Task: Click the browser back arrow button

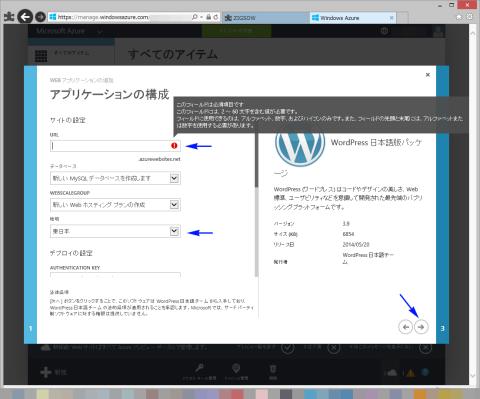Action: [25, 16]
